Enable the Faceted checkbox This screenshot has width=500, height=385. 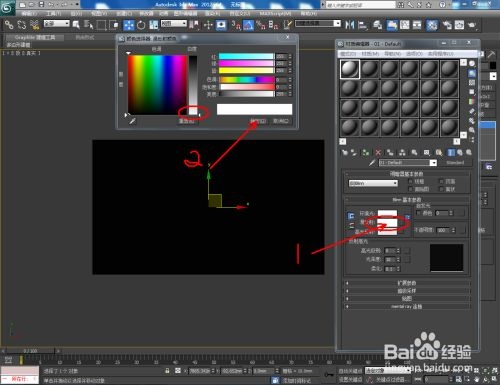tap(441, 189)
